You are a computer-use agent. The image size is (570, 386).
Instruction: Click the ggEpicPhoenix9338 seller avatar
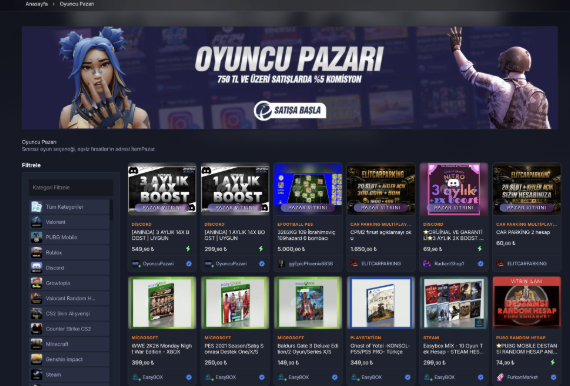[x=281, y=264]
